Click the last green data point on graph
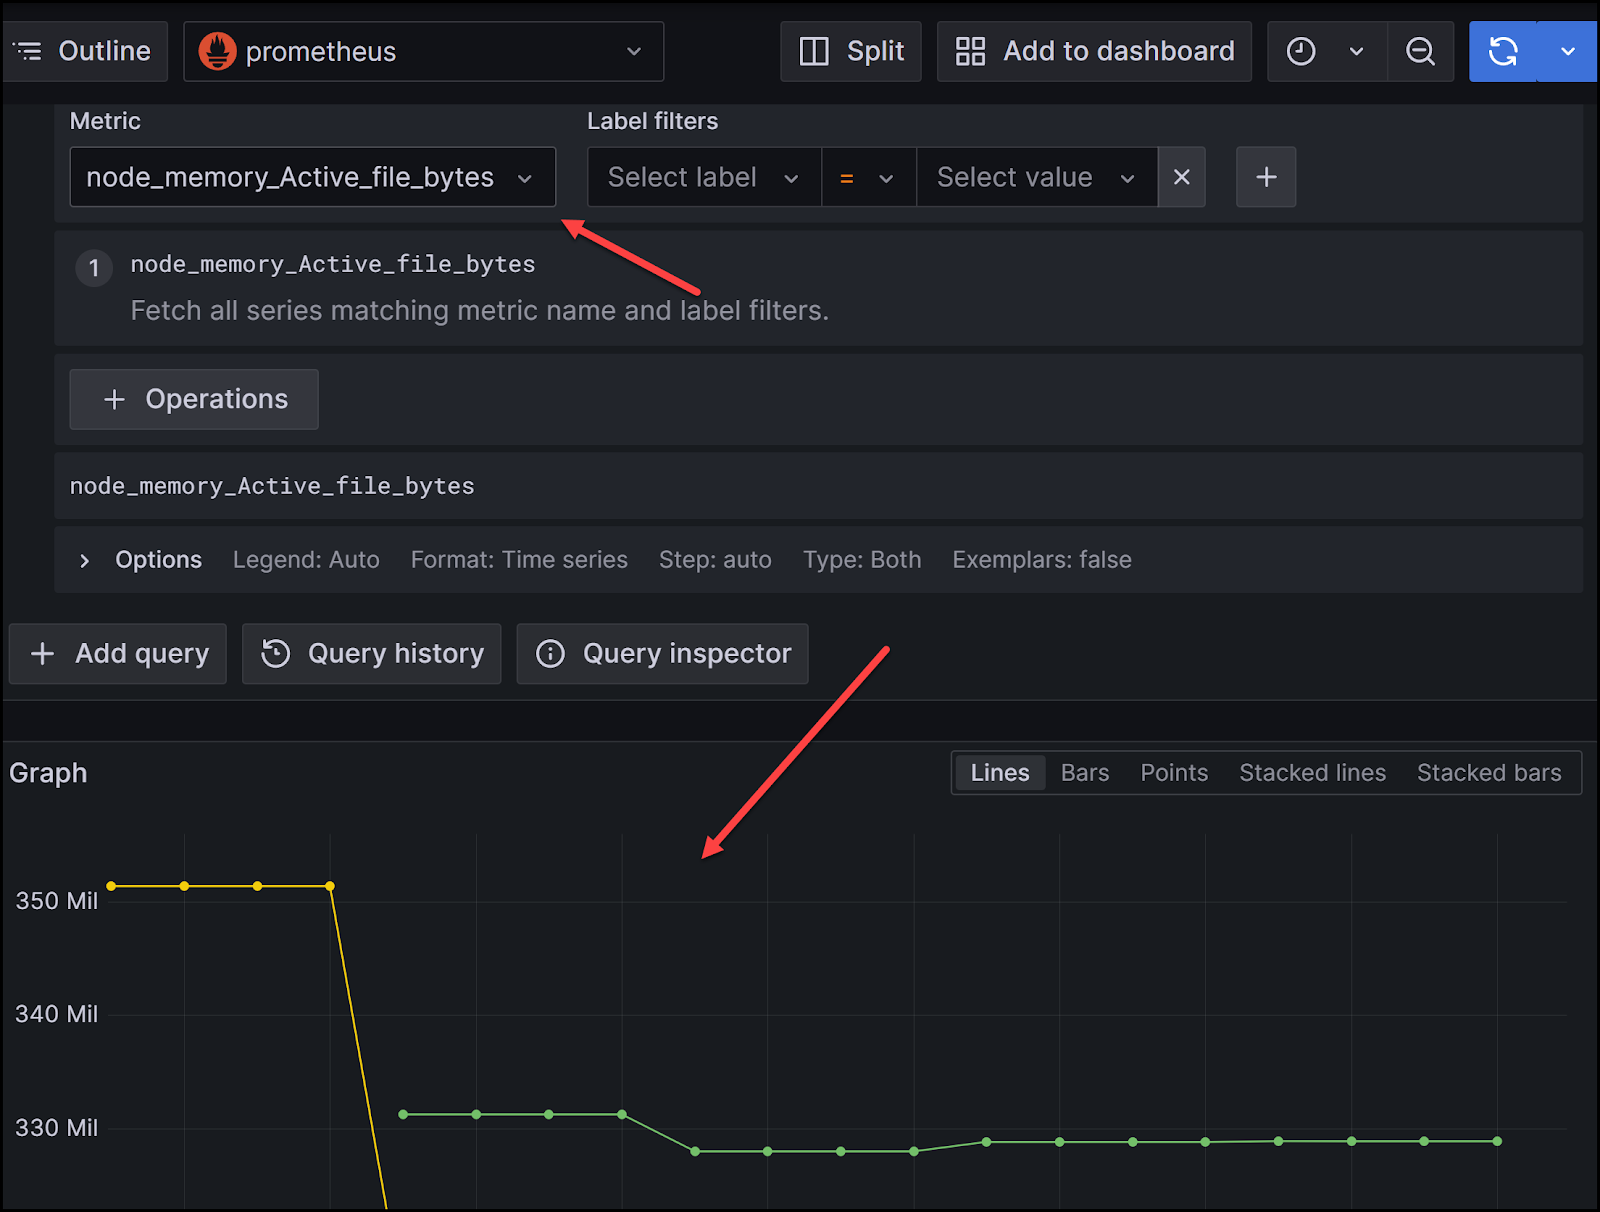Viewport: 1600px width, 1212px height. (x=1497, y=1141)
